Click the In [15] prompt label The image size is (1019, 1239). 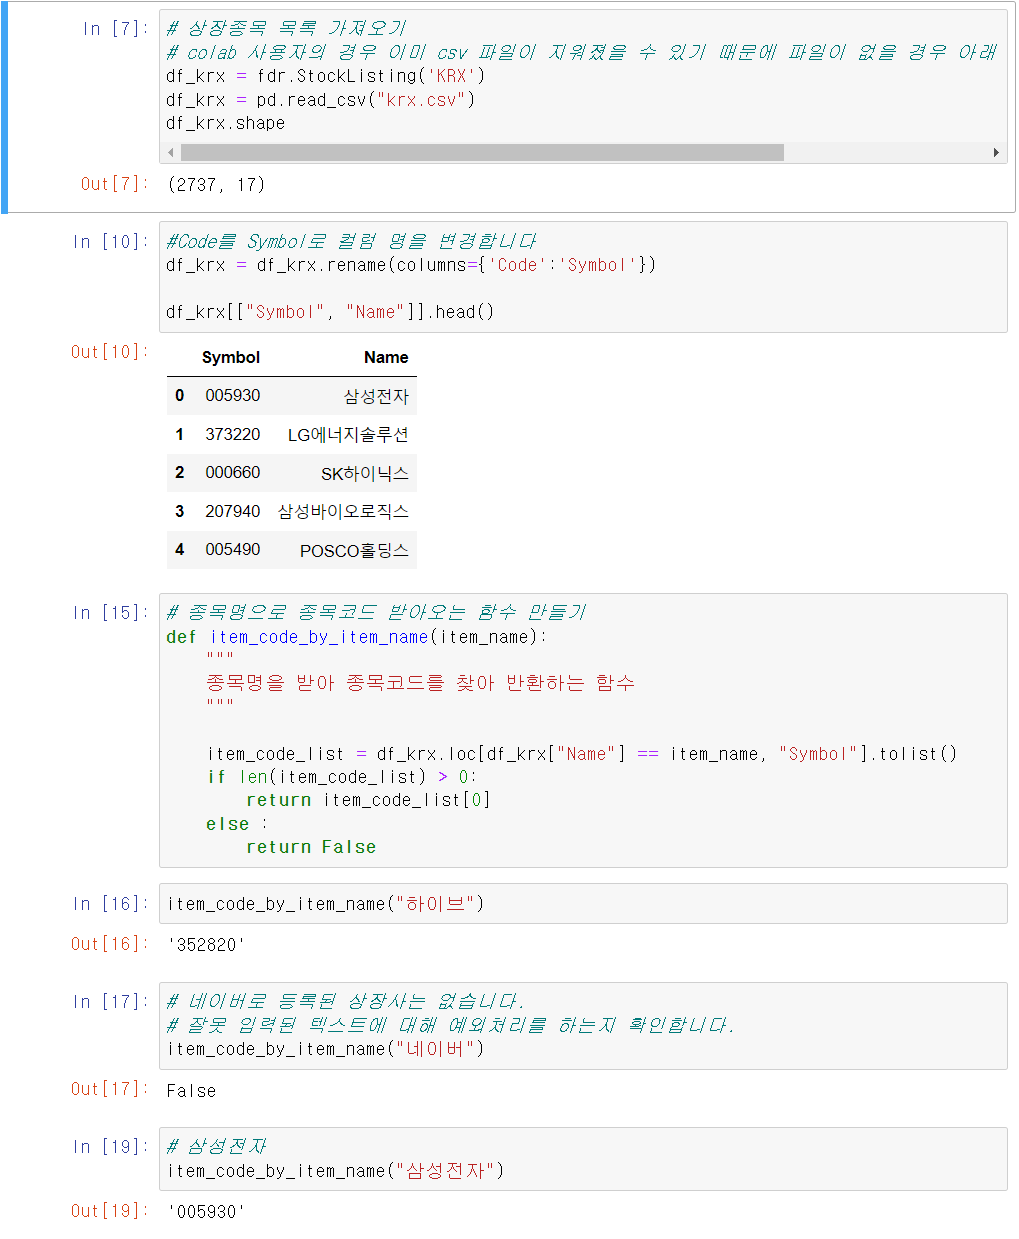[110, 613]
